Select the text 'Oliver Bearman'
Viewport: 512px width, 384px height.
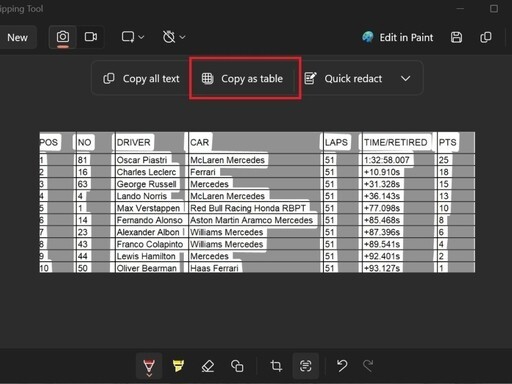click(147, 268)
